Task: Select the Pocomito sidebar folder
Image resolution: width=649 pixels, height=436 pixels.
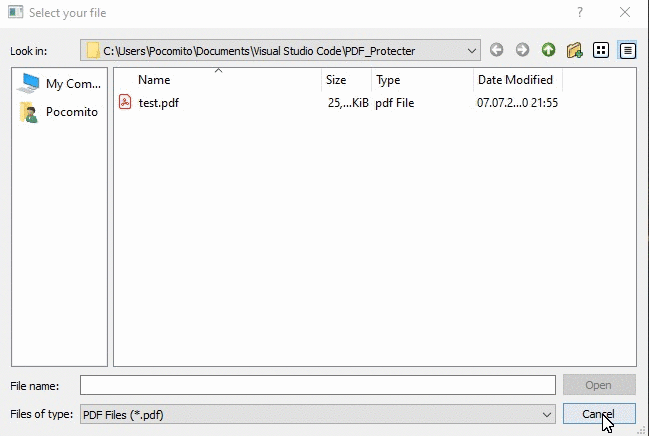Action: [x=59, y=112]
